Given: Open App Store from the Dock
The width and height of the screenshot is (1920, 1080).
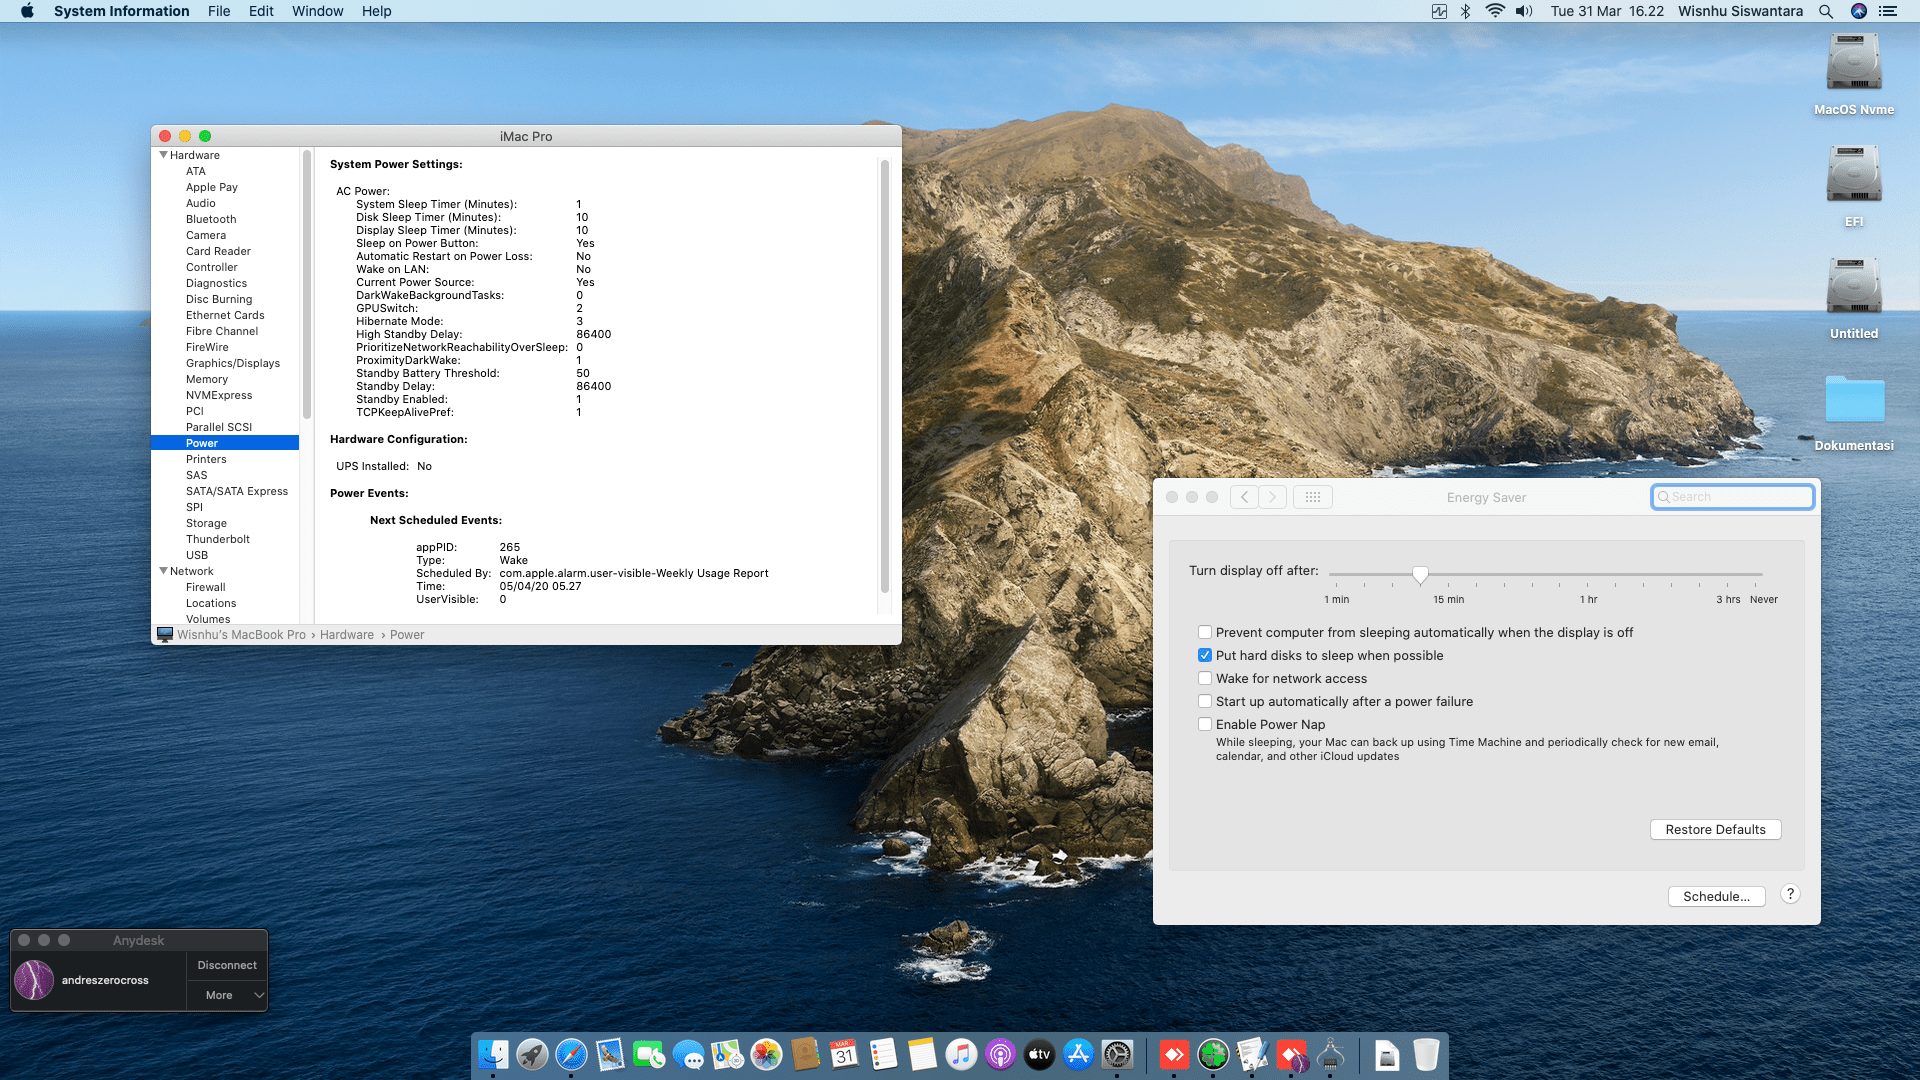Looking at the screenshot, I should click(x=1078, y=1054).
